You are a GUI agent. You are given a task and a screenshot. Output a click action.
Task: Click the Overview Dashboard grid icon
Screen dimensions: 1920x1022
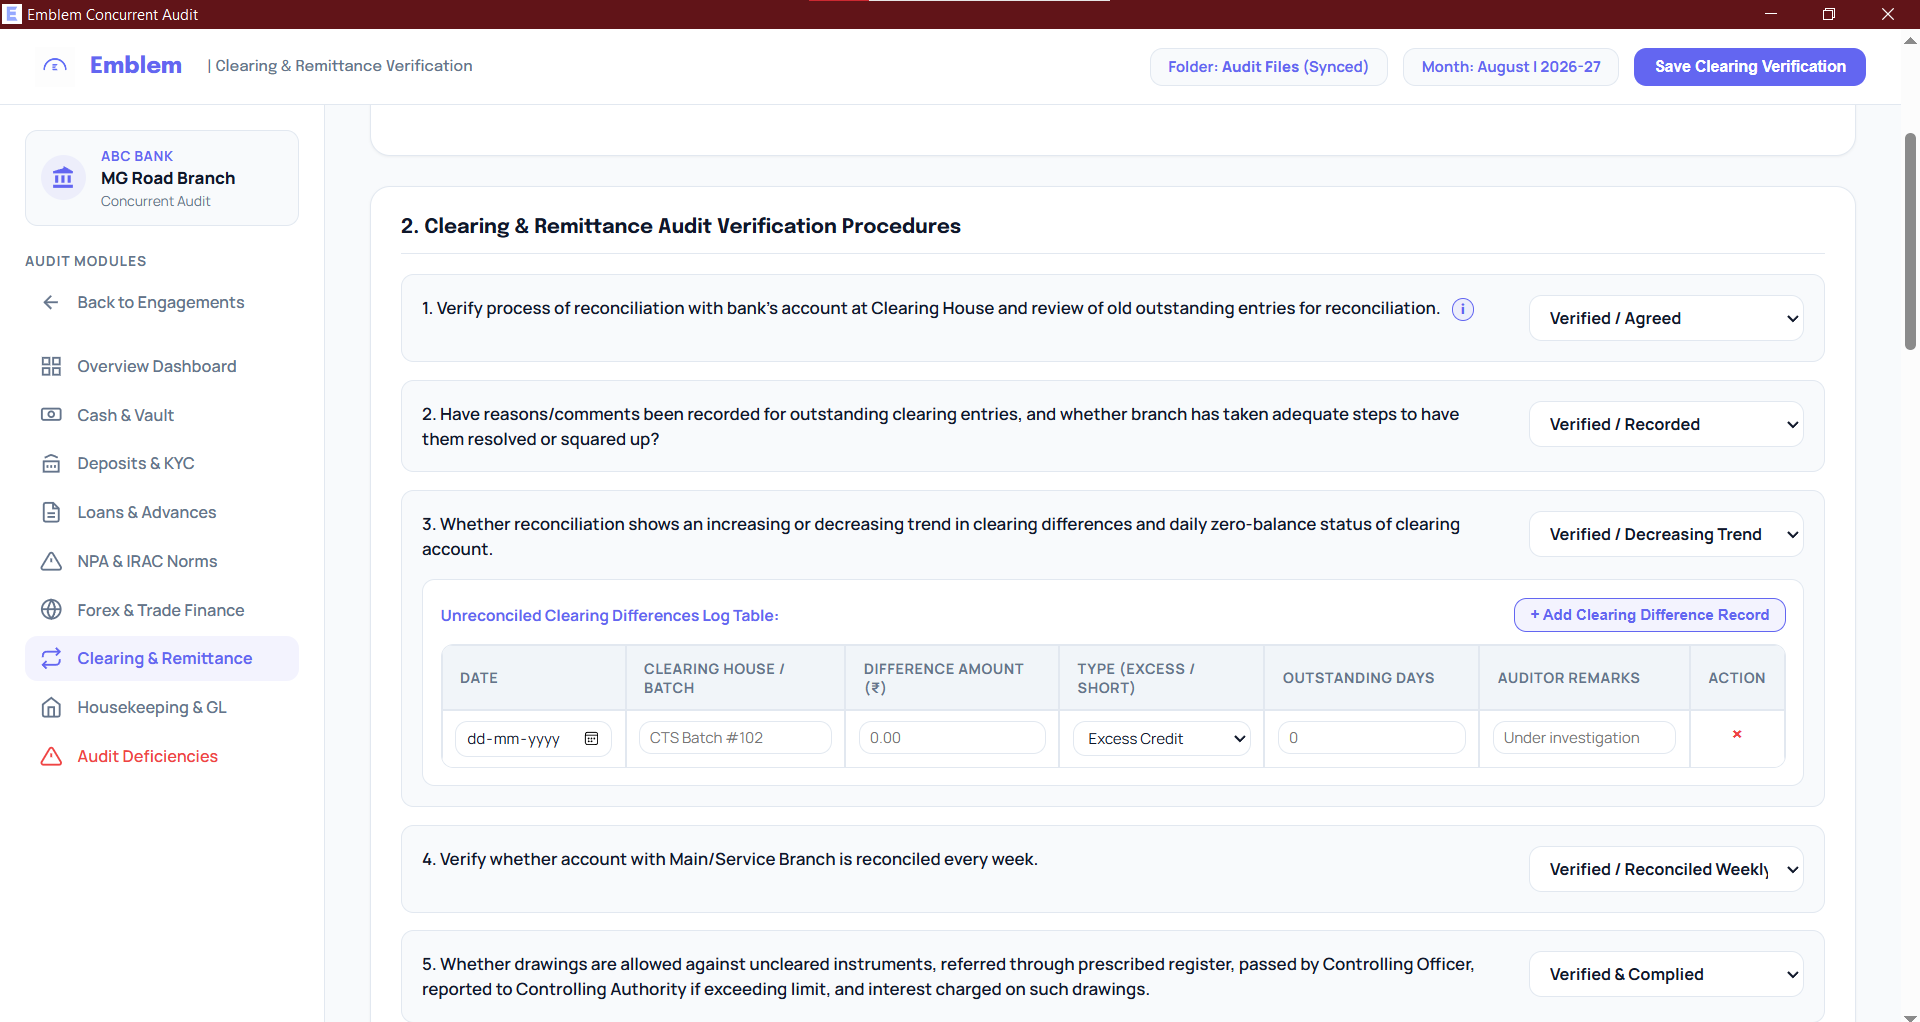[x=51, y=366]
